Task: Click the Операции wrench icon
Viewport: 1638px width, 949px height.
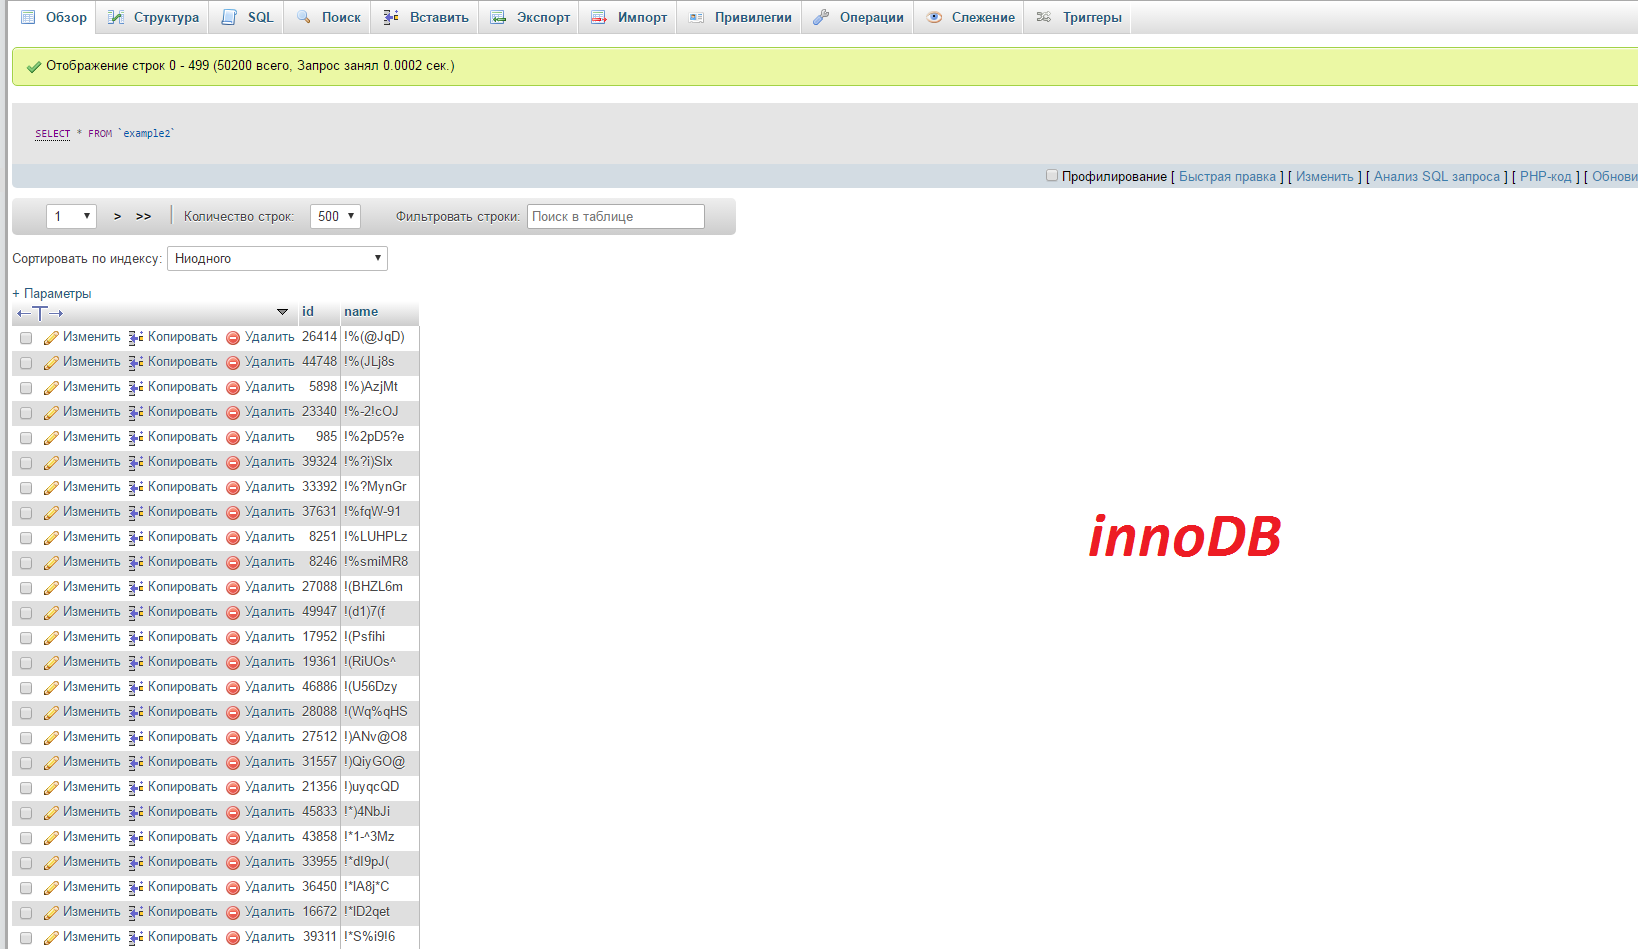Action: [x=821, y=17]
